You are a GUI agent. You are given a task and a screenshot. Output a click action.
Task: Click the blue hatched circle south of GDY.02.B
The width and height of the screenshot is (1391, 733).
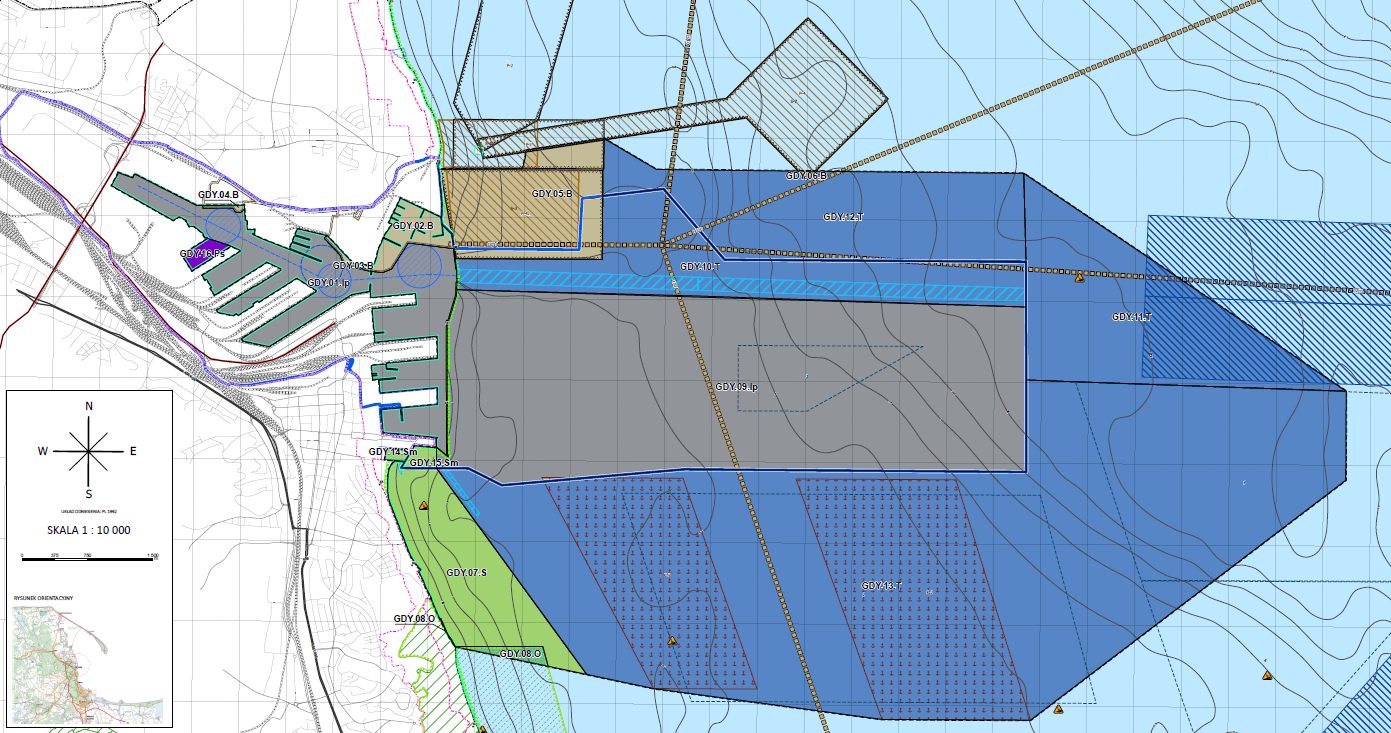419,265
